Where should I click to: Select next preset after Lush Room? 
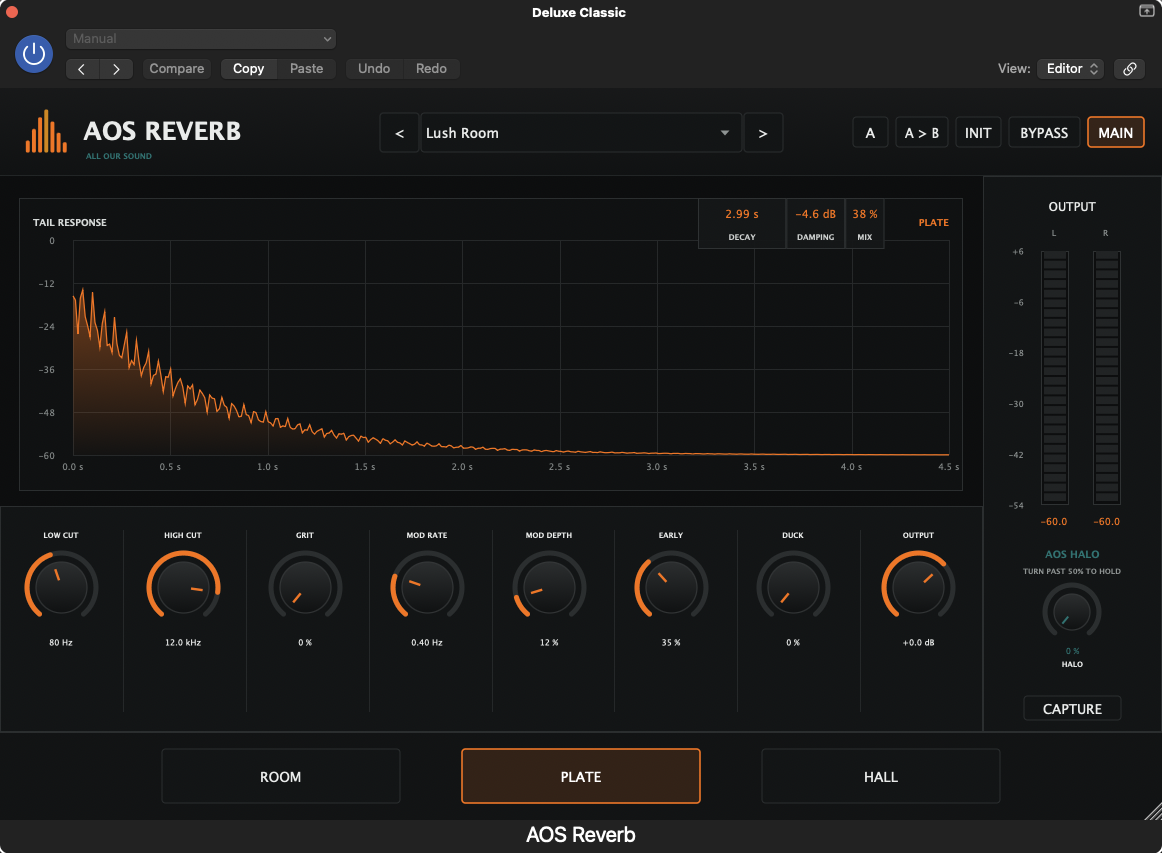tap(763, 133)
